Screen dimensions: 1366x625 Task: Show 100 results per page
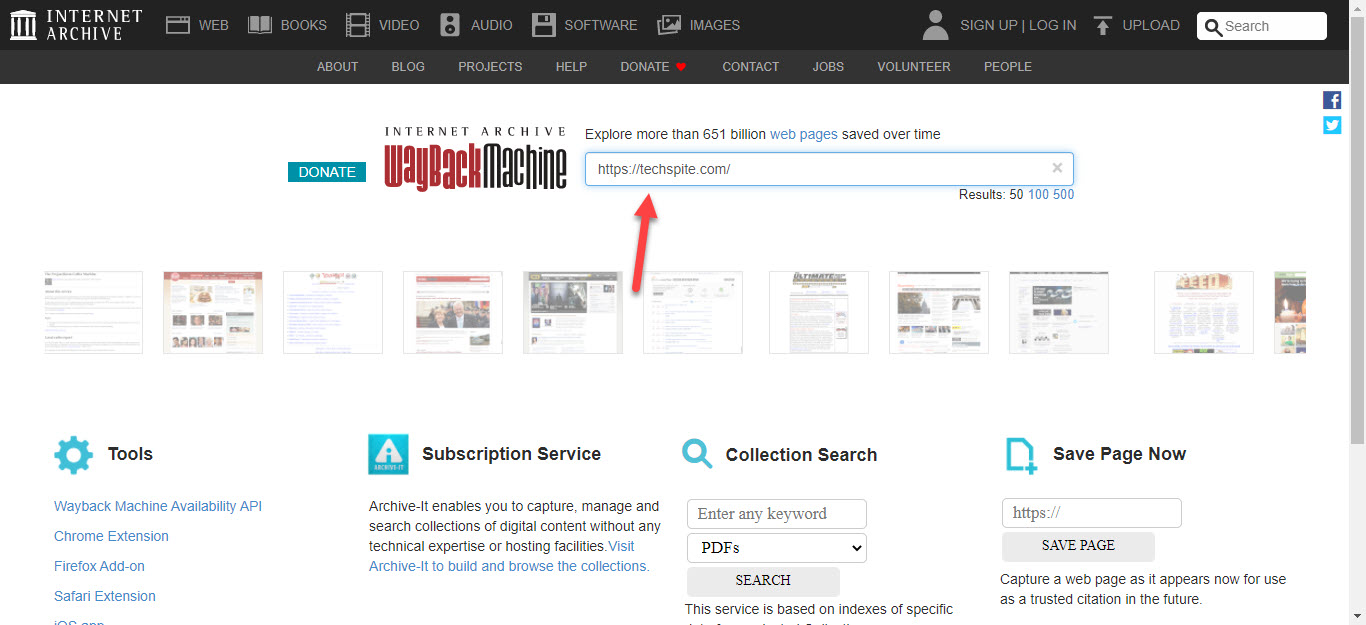1038,195
